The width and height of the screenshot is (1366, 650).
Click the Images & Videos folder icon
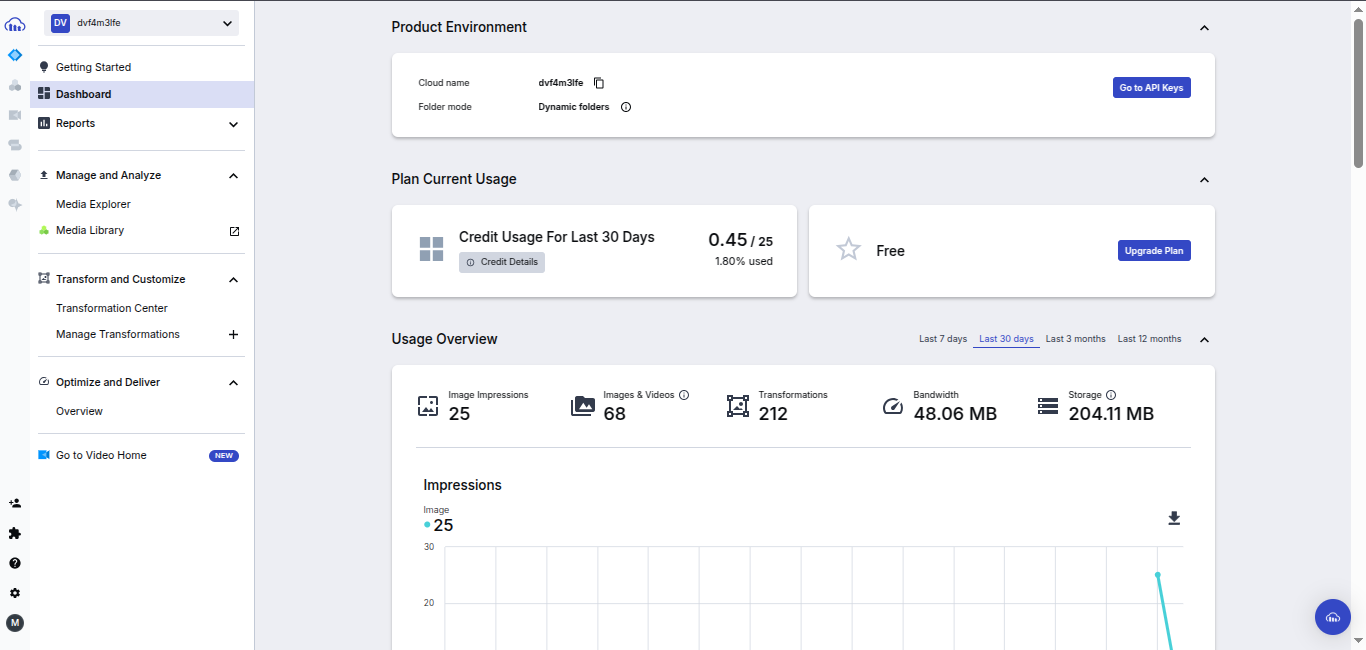click(583, 406)
